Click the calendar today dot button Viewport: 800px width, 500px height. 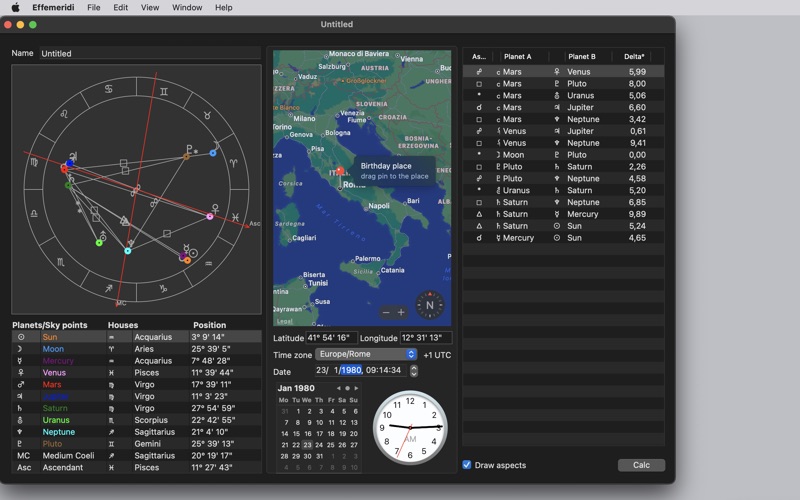coord(347,388)
